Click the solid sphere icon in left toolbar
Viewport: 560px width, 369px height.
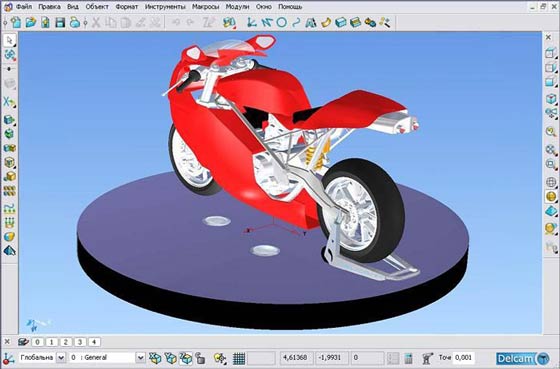point(10,236)
